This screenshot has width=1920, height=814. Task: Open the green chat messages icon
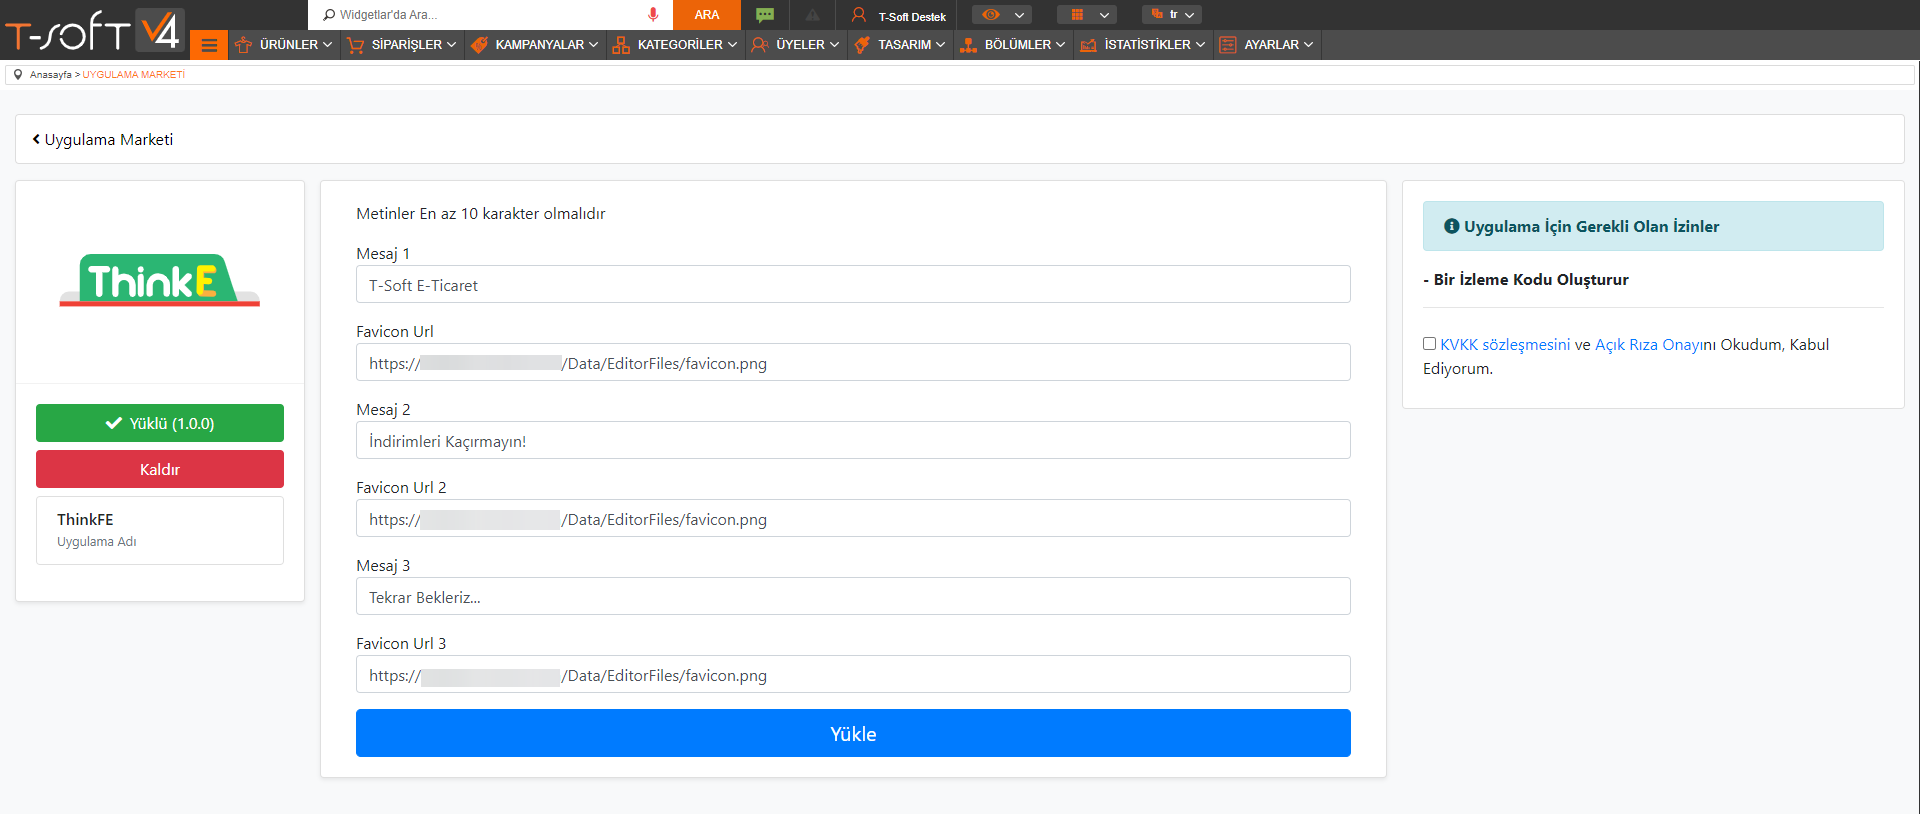765,15
